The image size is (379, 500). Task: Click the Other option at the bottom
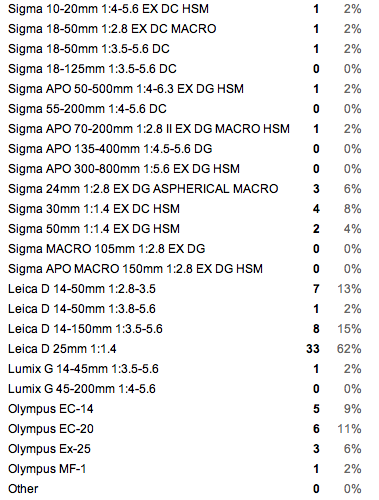(23, 489)
